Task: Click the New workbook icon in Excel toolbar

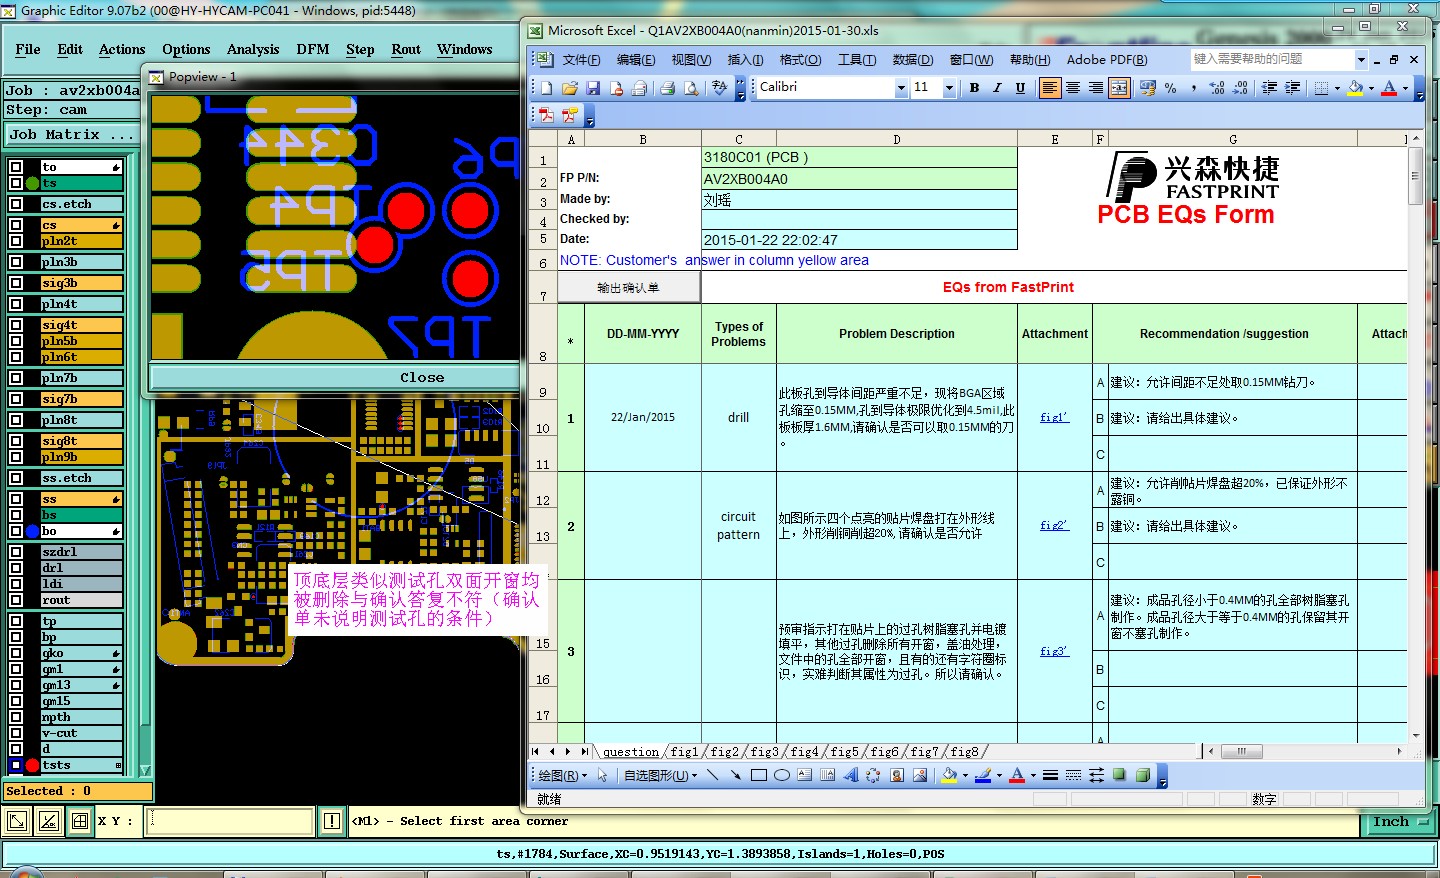Action: coord(547,88)
